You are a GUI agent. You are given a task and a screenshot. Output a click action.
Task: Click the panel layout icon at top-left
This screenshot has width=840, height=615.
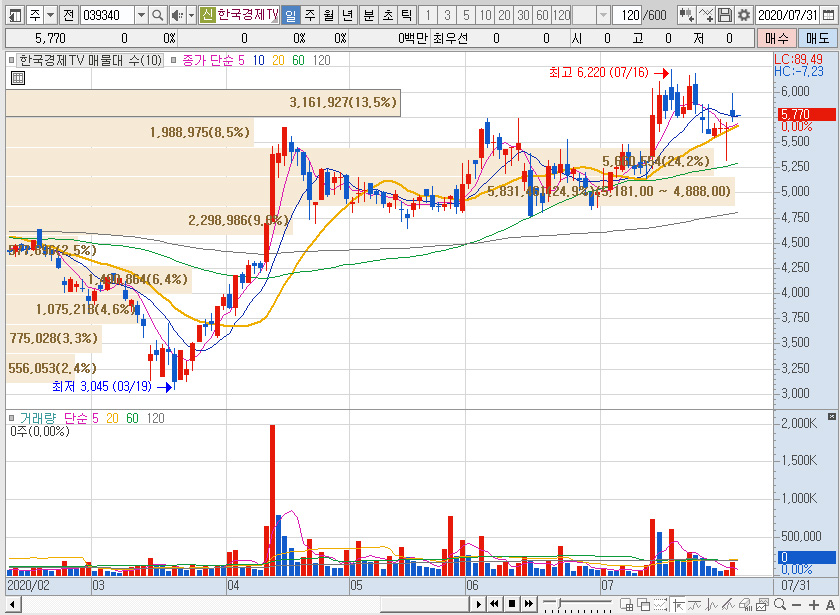[15, 15]
